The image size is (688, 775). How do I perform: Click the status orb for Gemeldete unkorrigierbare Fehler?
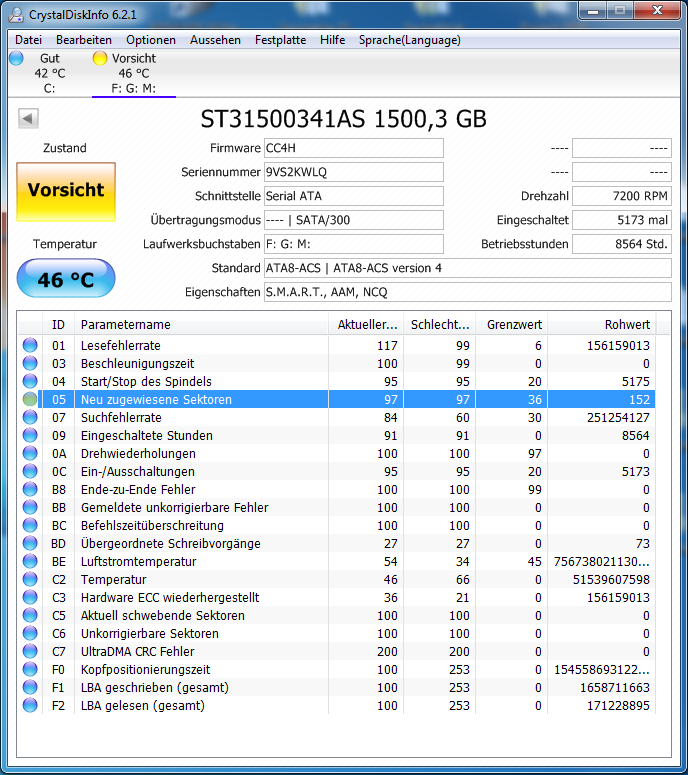(x=30, y=507)
